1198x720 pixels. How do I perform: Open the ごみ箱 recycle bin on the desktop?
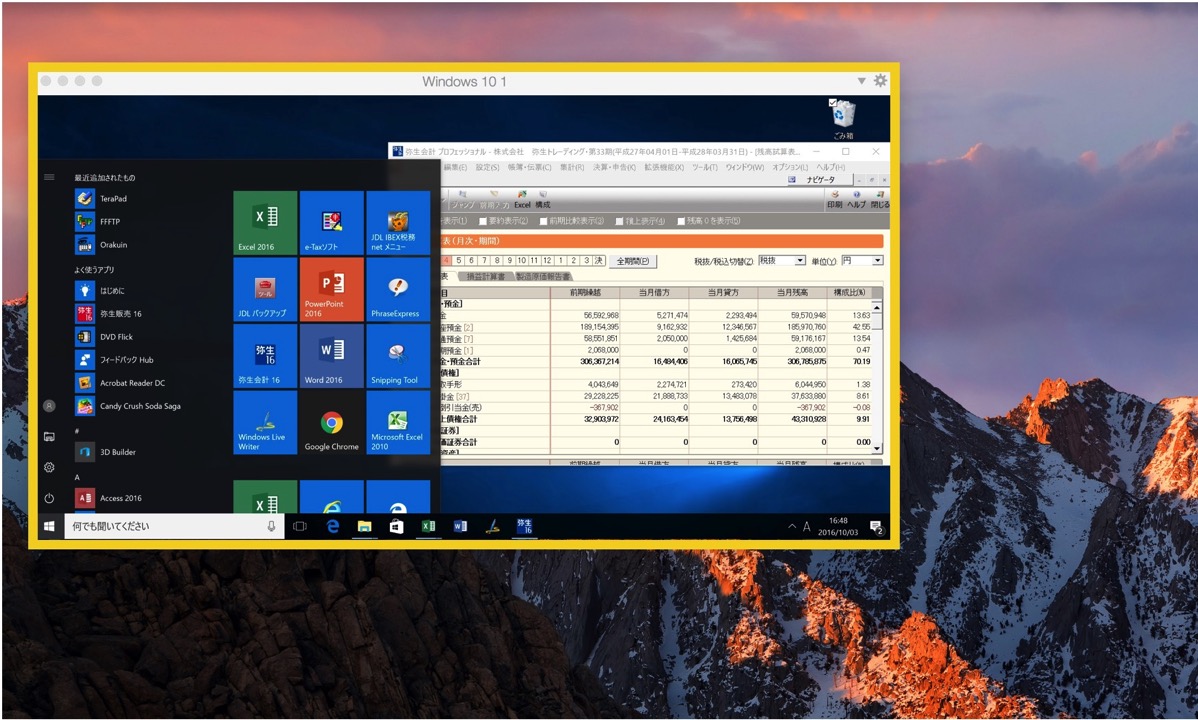843,118
